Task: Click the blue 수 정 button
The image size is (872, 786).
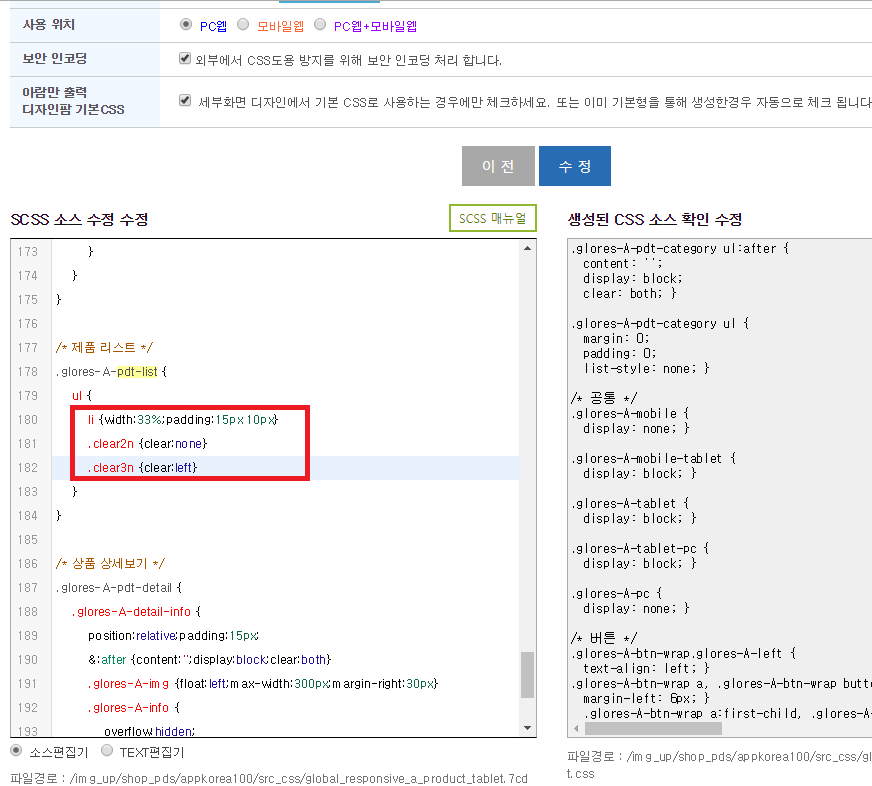Action: pyautogui.click(x=574, y=166)
